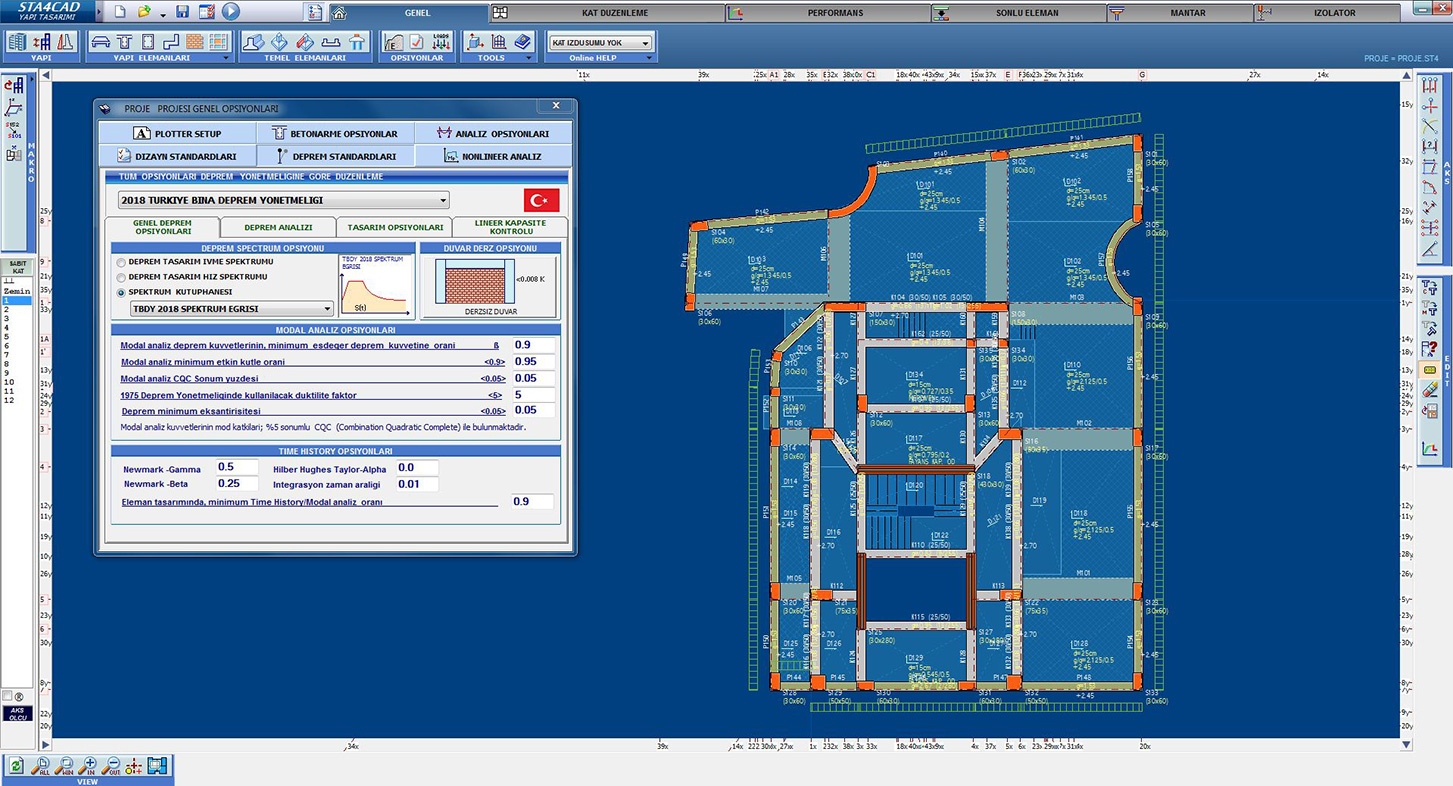Click the first icon in MAKRO panel
Screen dimensions: 1453x786
[14, 88]
